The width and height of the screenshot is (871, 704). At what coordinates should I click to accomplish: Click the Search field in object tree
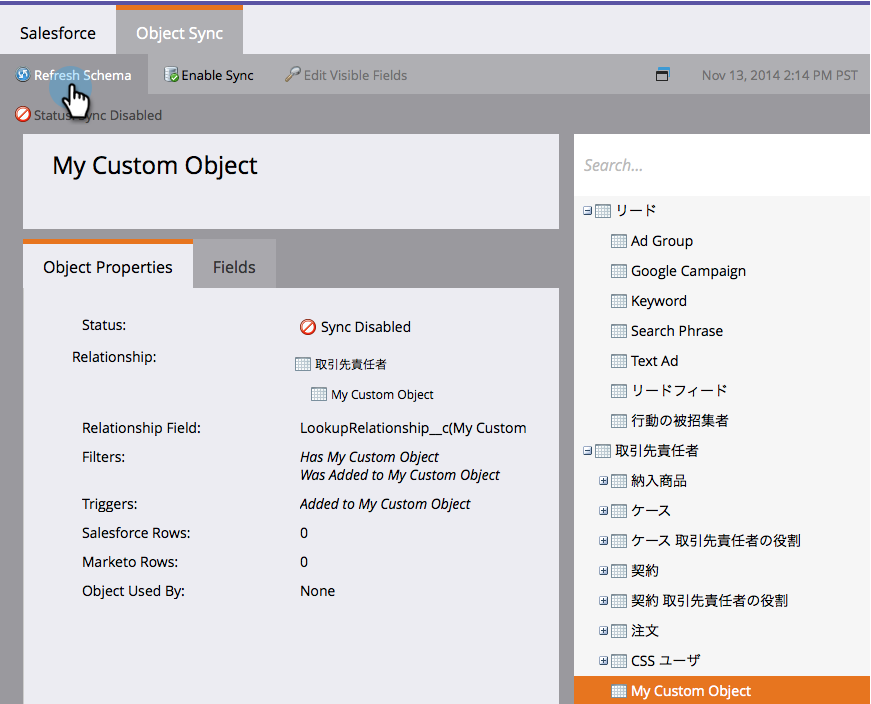(x=721, y=165)
